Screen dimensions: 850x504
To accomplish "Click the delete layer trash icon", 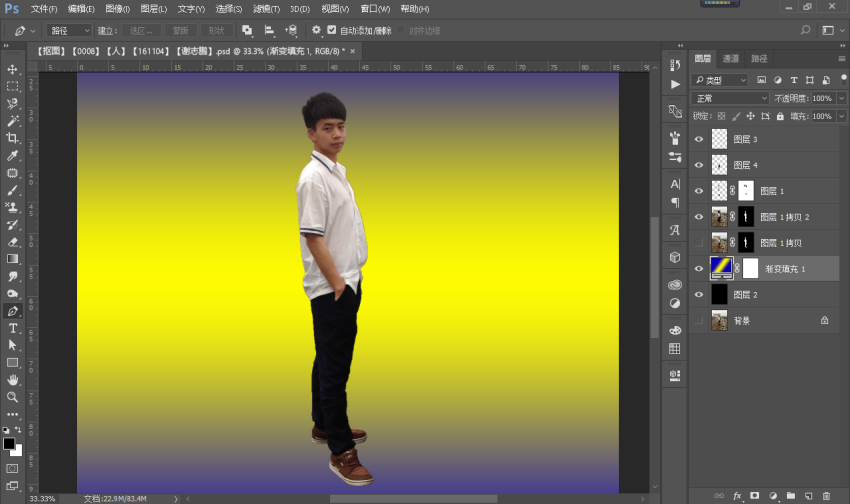I will (x=826, y=495).
